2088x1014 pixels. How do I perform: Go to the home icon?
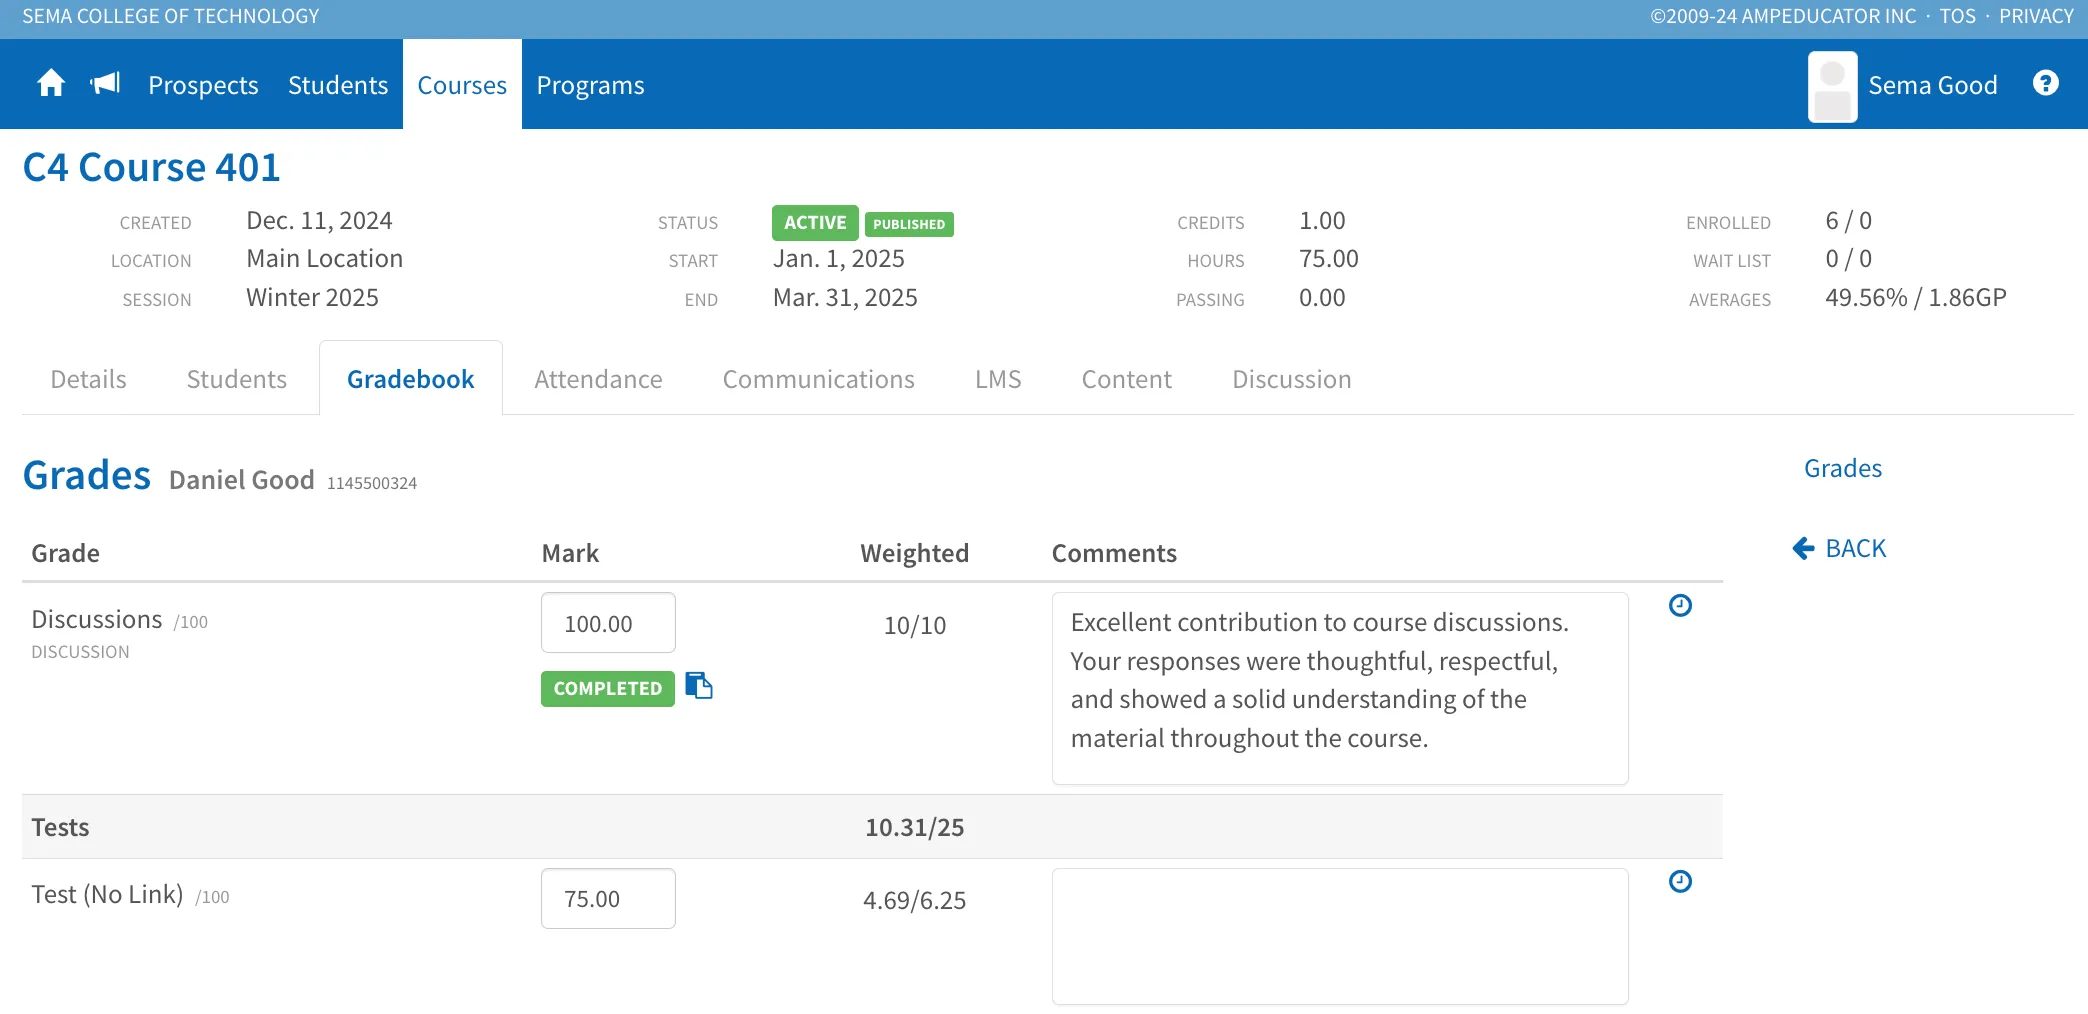pos(51,84)
